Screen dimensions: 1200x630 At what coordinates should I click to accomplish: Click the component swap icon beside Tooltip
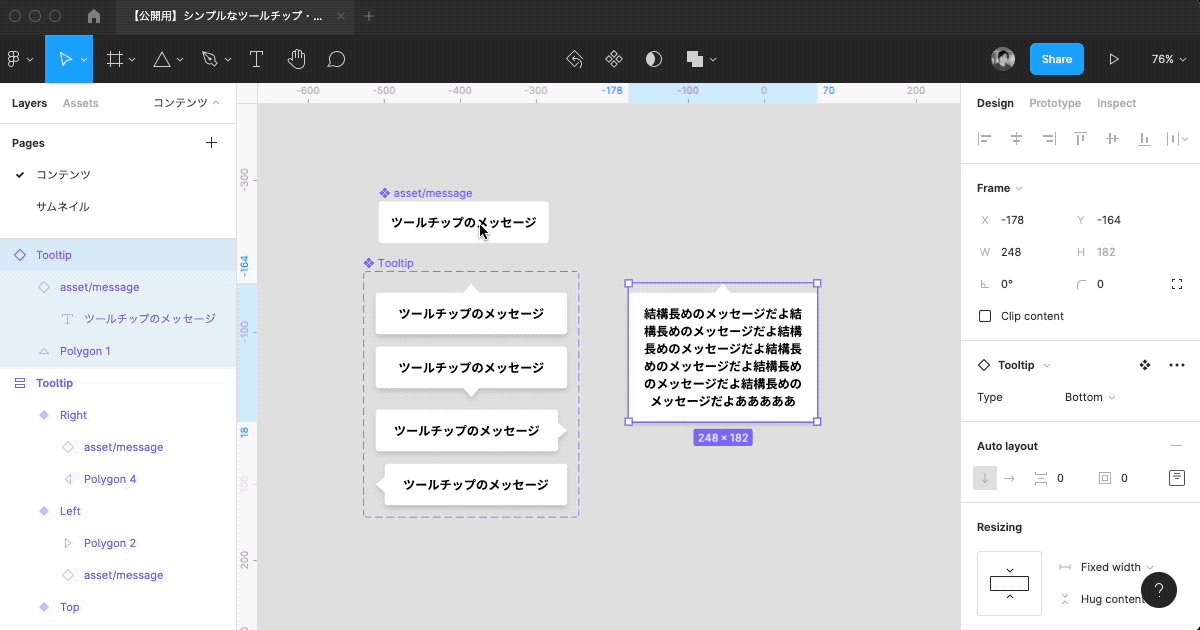pyautogui.click(x=1145, y=365)
